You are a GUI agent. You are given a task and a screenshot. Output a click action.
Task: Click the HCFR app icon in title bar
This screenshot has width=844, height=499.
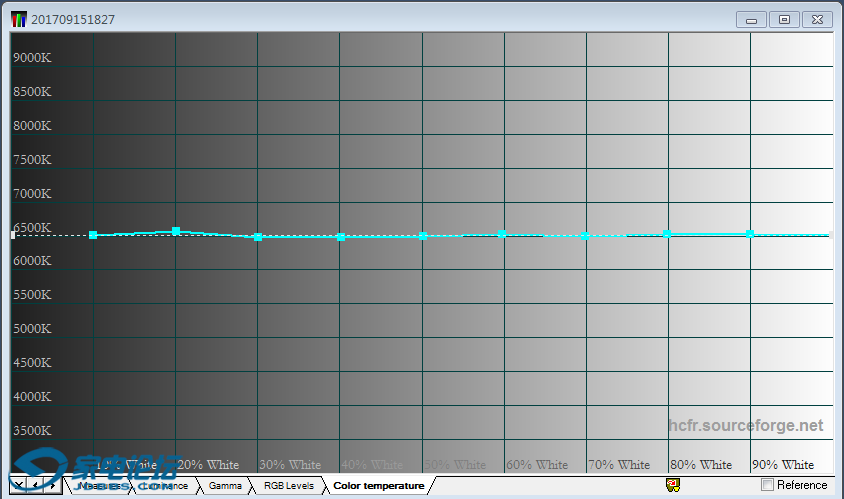pyautogui.click(x=19, y=19)
